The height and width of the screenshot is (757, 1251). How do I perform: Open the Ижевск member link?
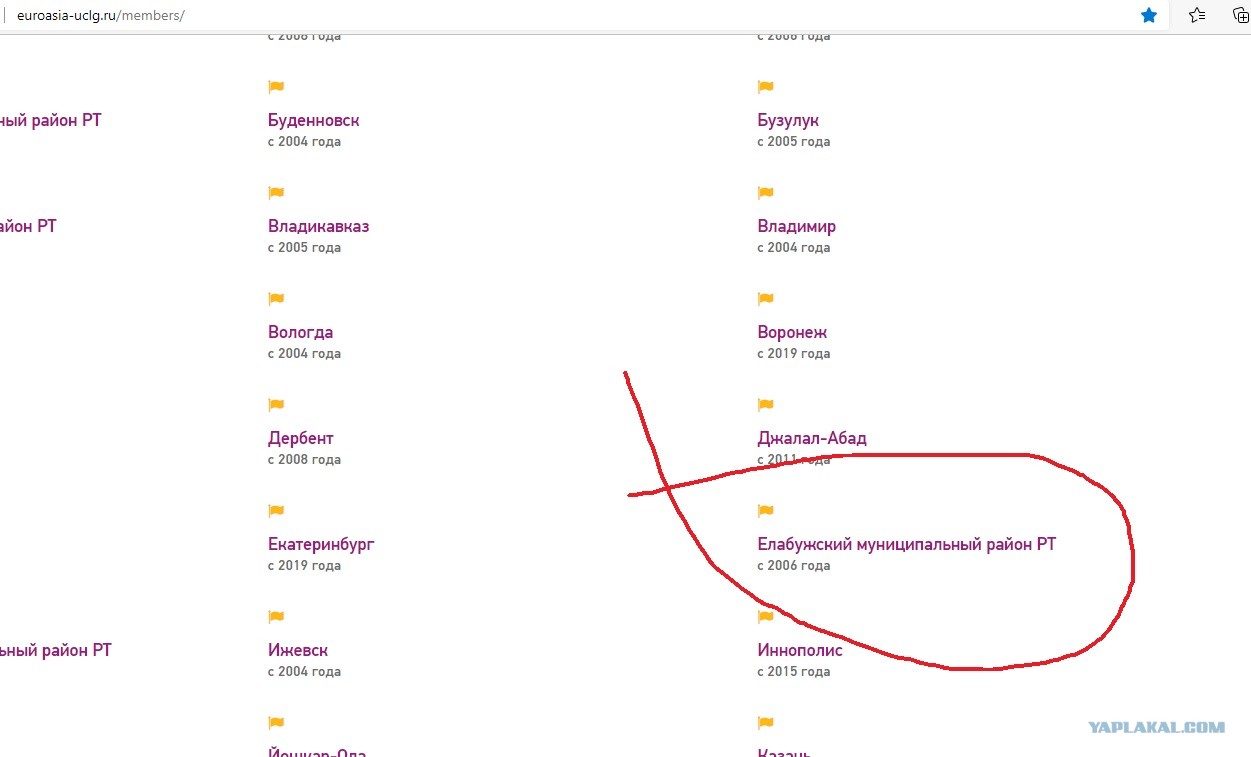297,651
